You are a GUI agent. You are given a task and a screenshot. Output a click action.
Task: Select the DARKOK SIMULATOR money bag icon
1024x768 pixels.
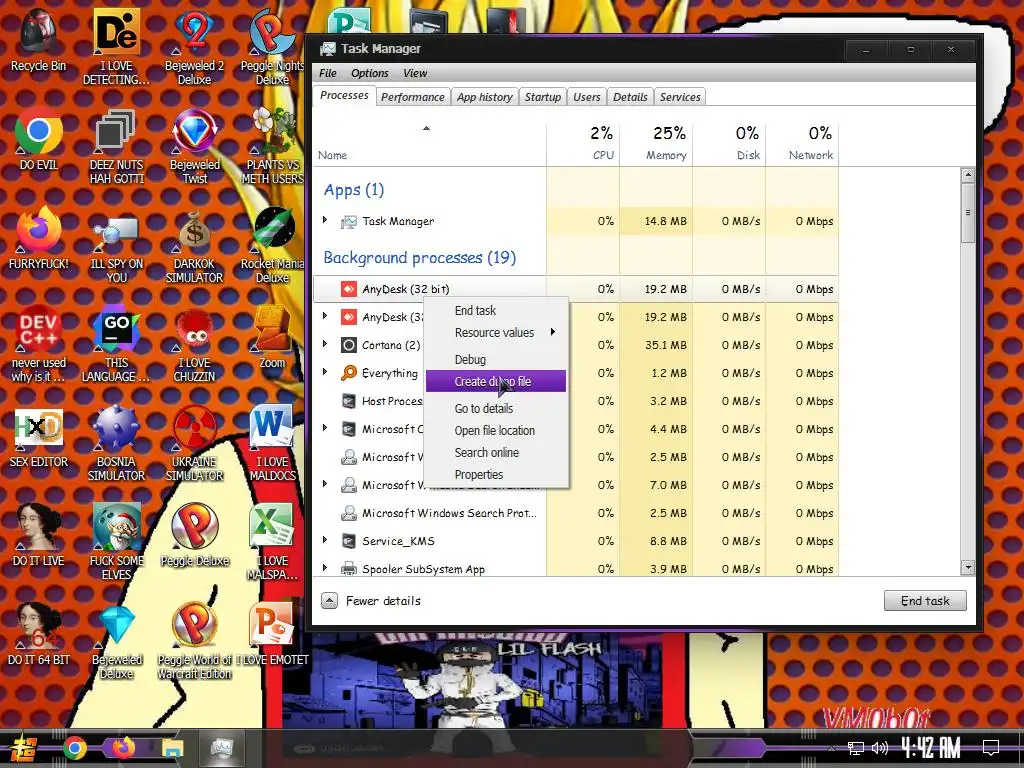194,246
